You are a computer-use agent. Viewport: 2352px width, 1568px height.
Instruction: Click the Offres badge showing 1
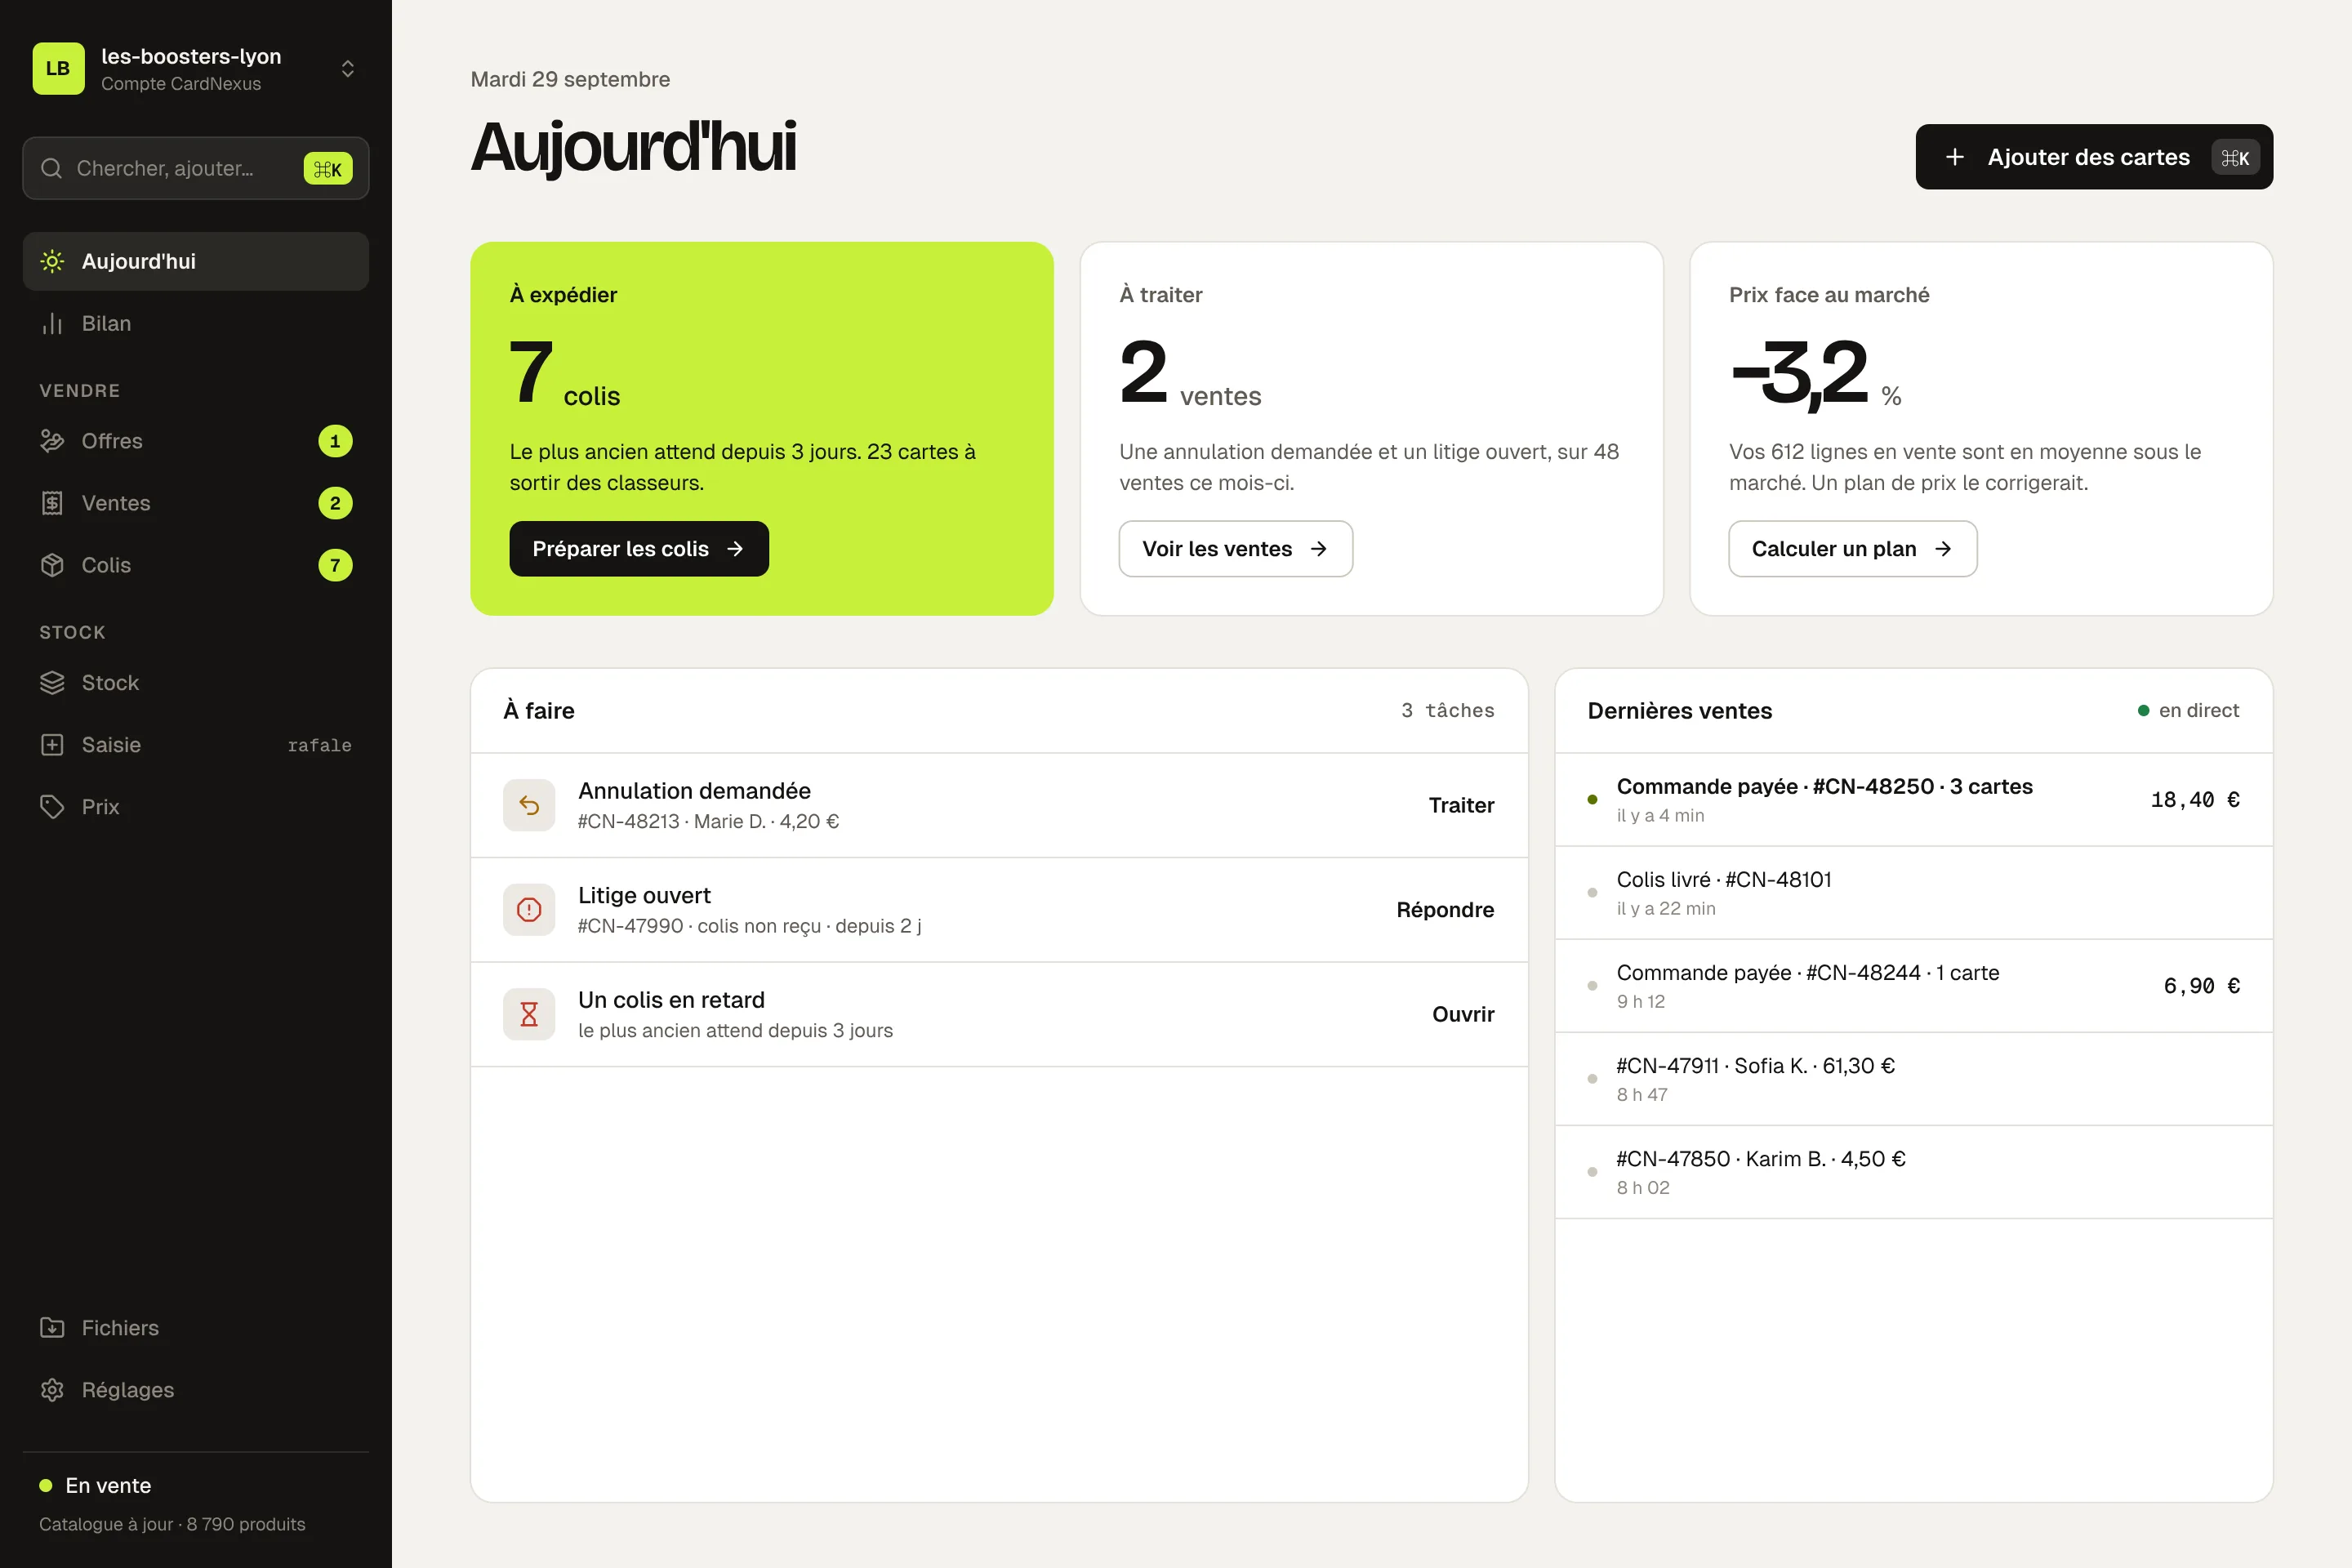(x=335, y=441)
